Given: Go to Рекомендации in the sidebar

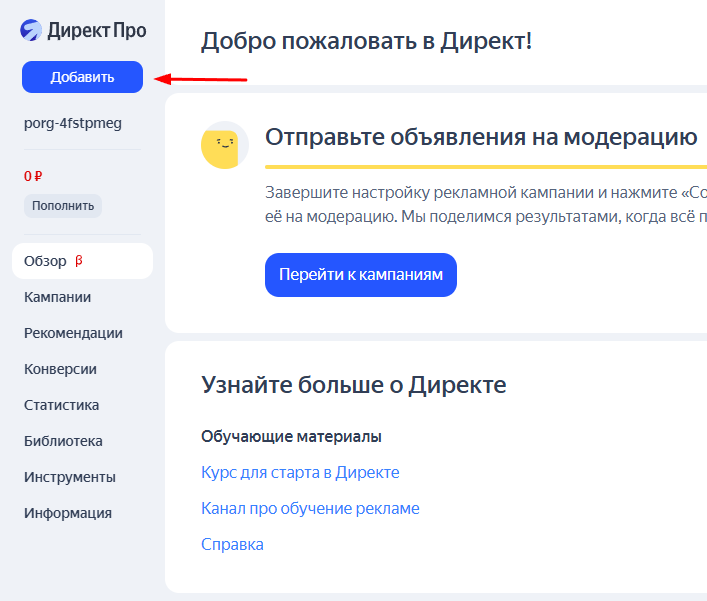Looking at the screenshot, I should click(73, 333).
